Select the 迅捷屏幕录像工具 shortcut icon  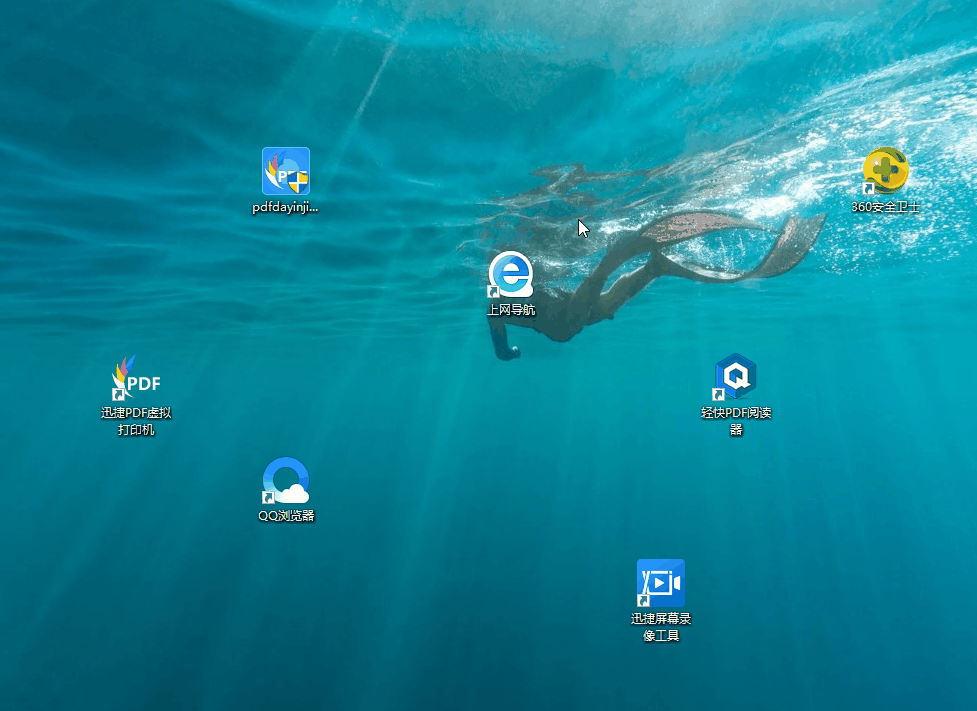(x=660, y=583)
